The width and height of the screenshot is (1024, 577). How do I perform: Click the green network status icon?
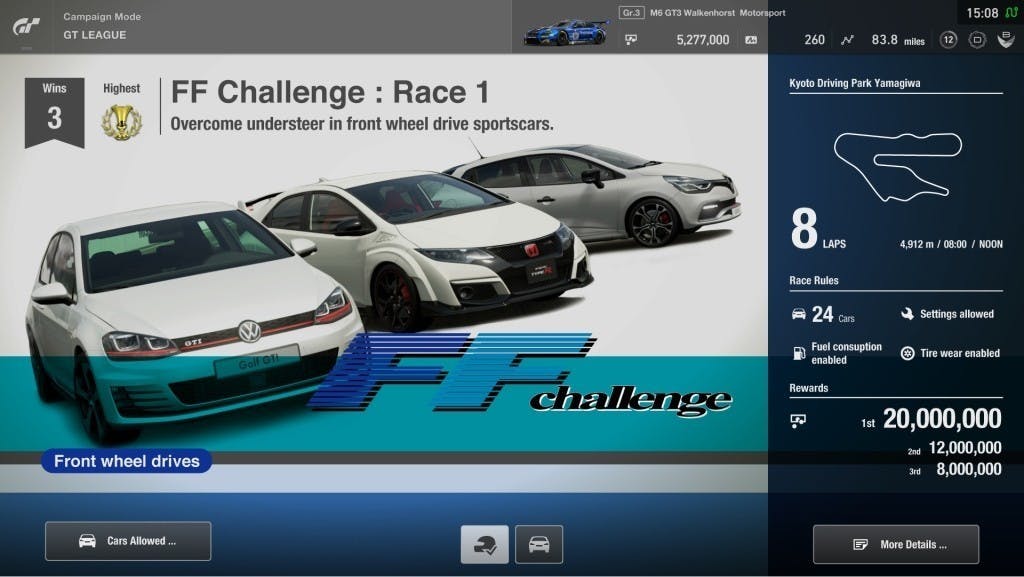pyautogui.click(x=1011, y=13)
